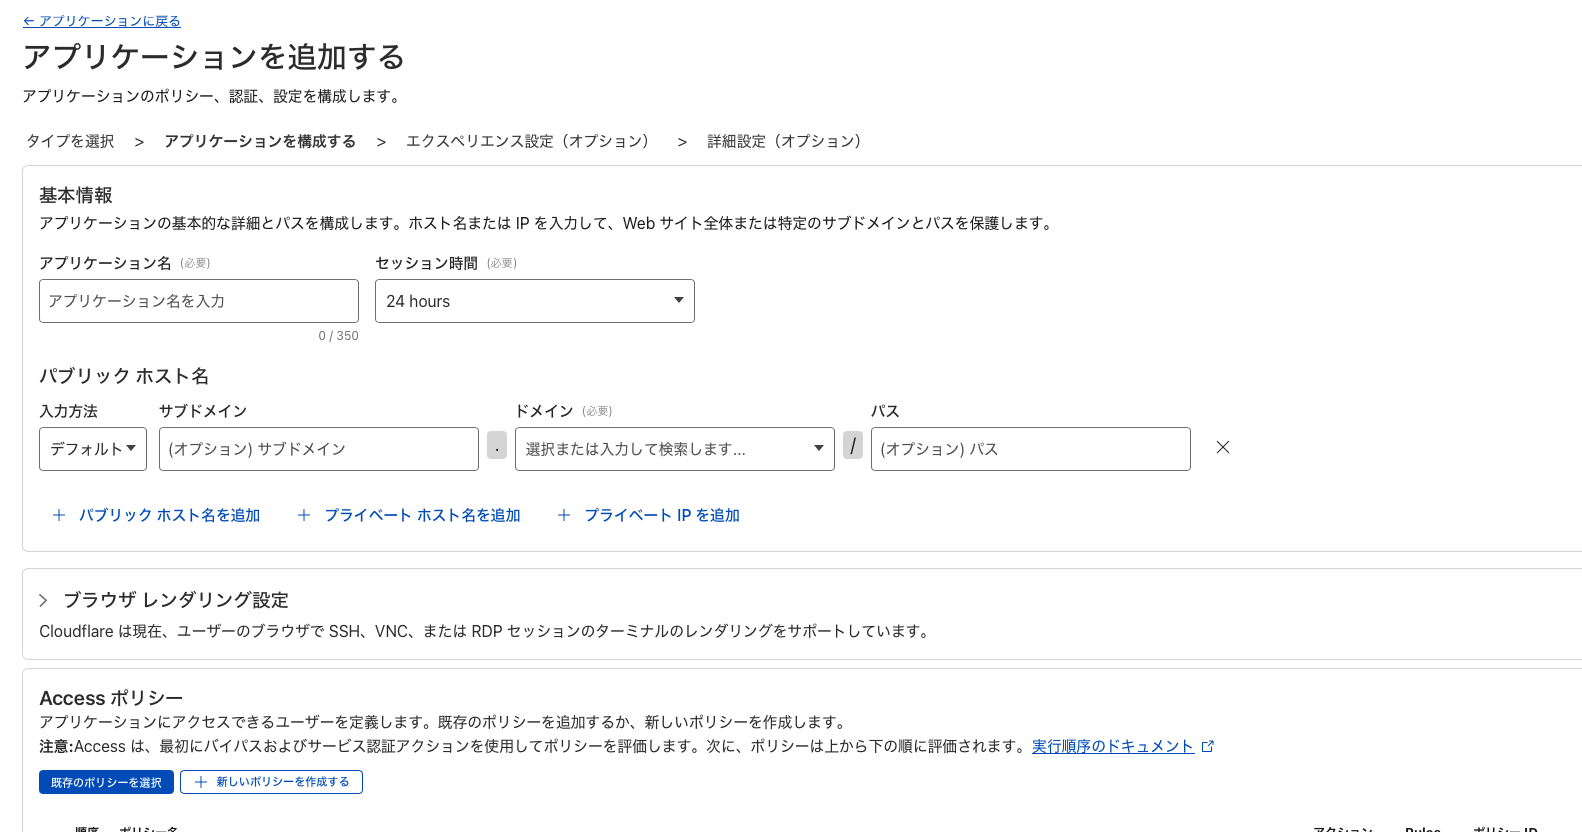Screen dimensions: 1582x832
Task: Click the パブリック ホスト名 heading
Action: [x=124, y=376]
